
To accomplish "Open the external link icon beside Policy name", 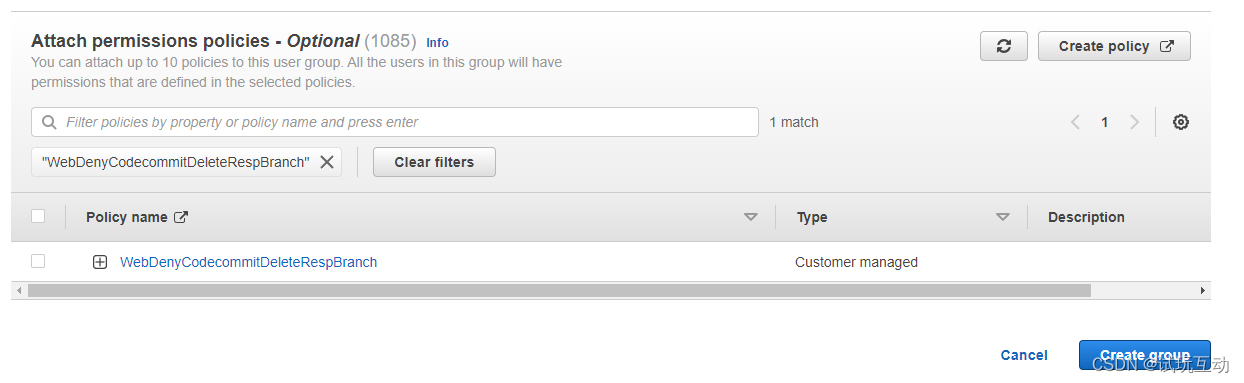I will click(181, 217).
